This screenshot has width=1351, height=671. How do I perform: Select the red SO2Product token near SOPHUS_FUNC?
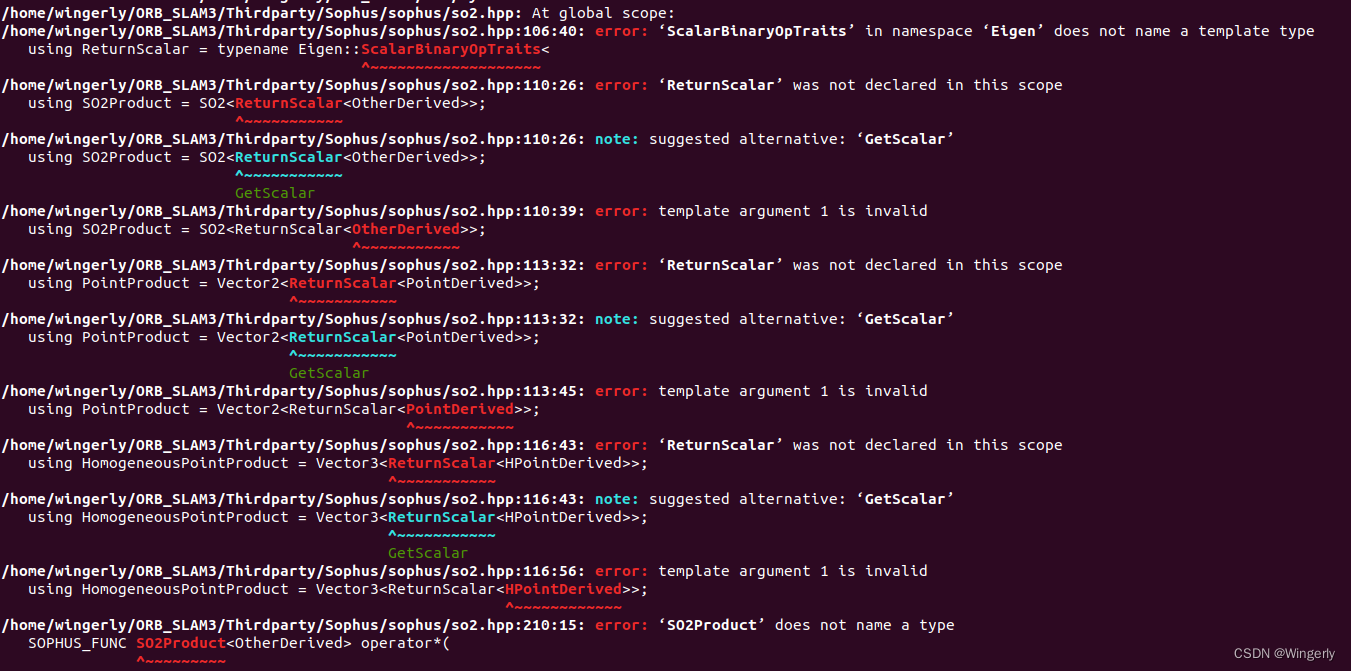(181, 643)
